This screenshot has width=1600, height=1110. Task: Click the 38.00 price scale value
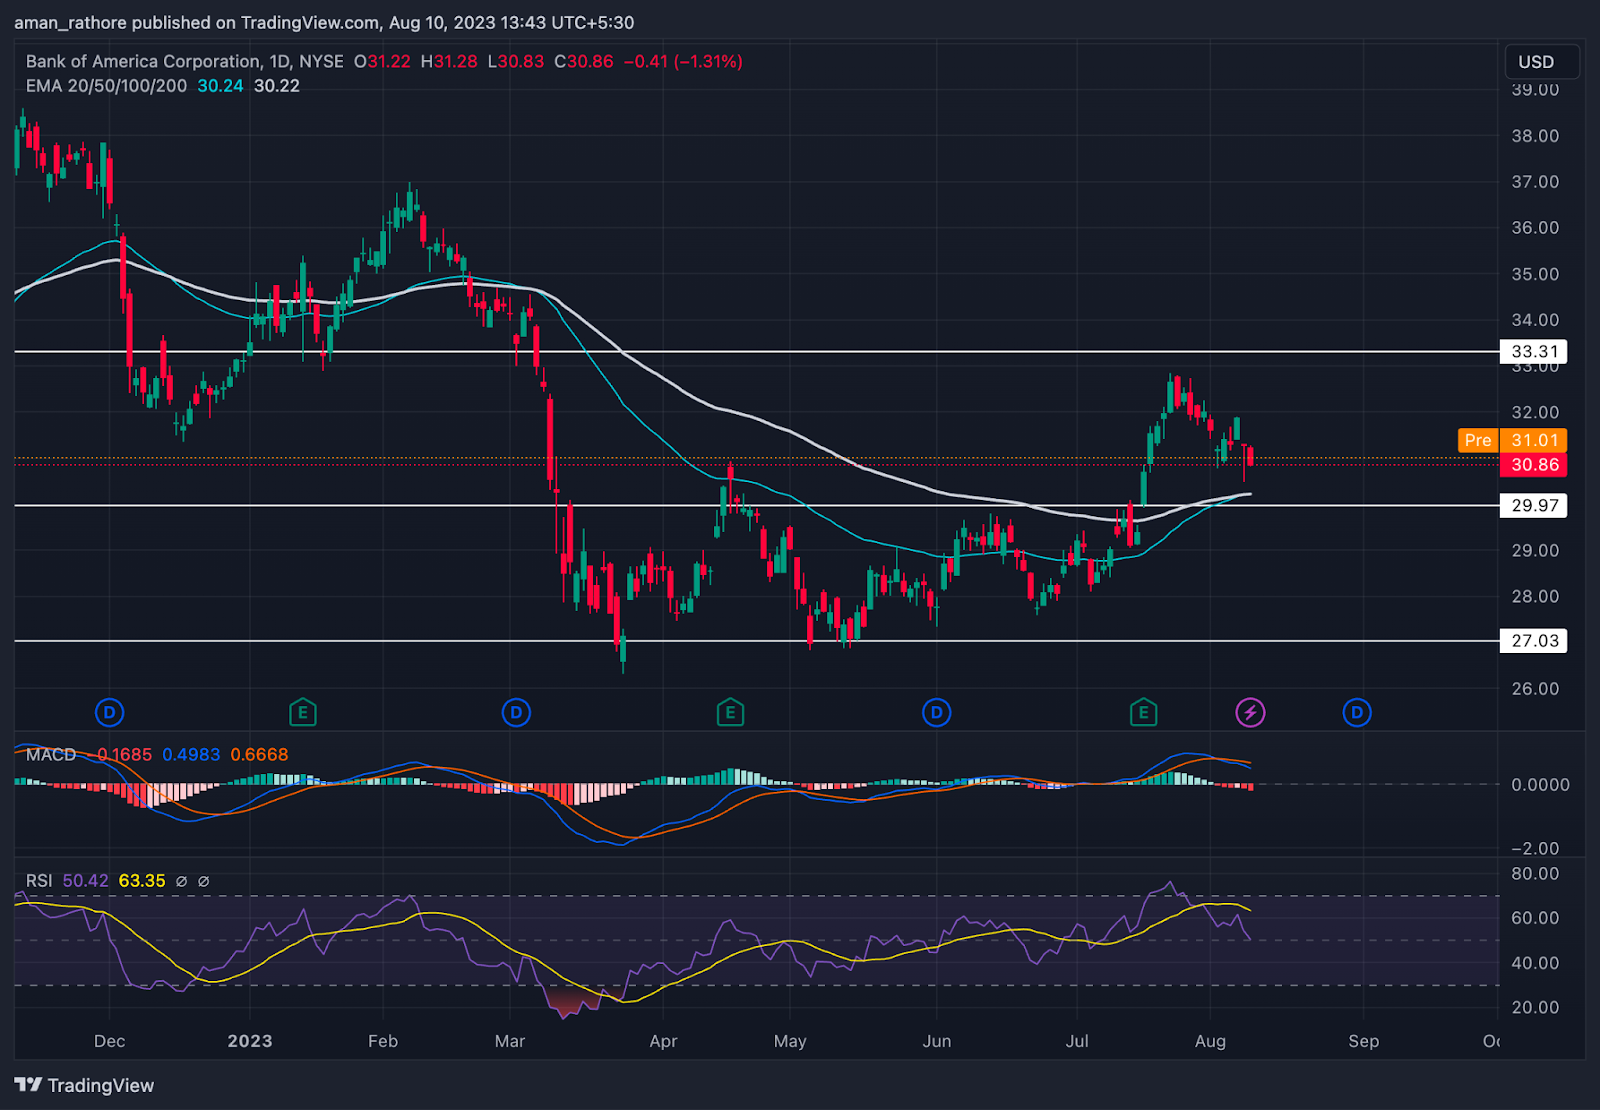1535,136
